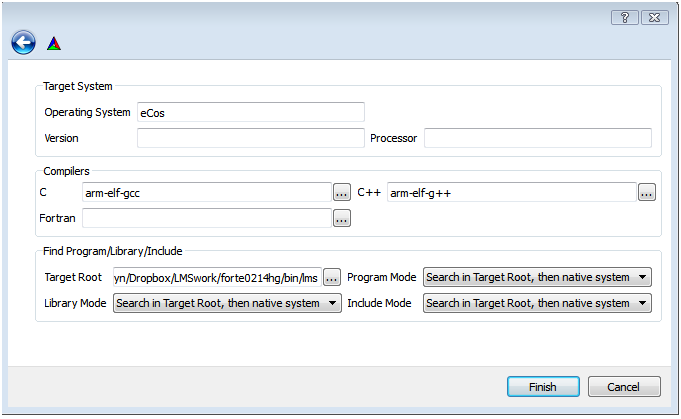Viewport: 681px width, 419px height.
Task: Click the empty Fortran compiler field
Action: [x=207, y=218]
